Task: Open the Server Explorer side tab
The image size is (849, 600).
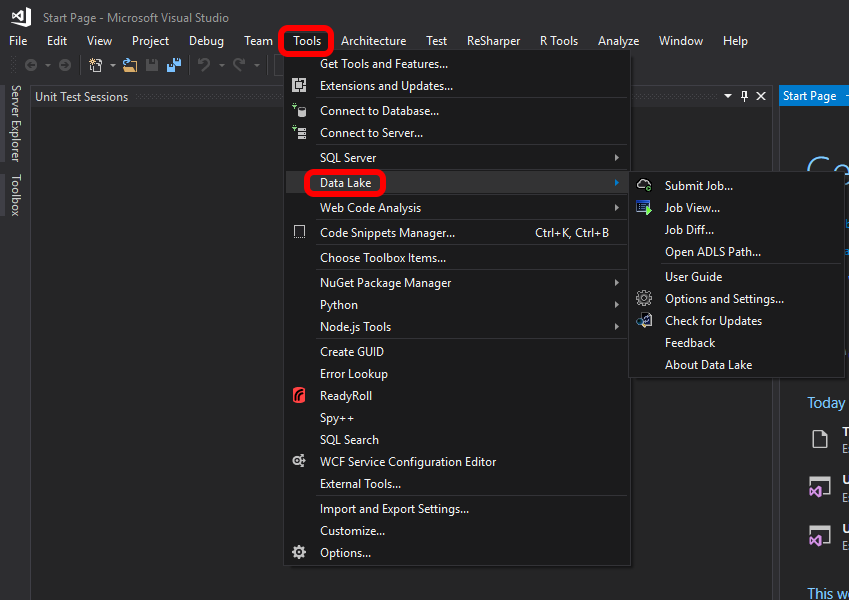Action: pyautogui.click(x=16, y=123)
